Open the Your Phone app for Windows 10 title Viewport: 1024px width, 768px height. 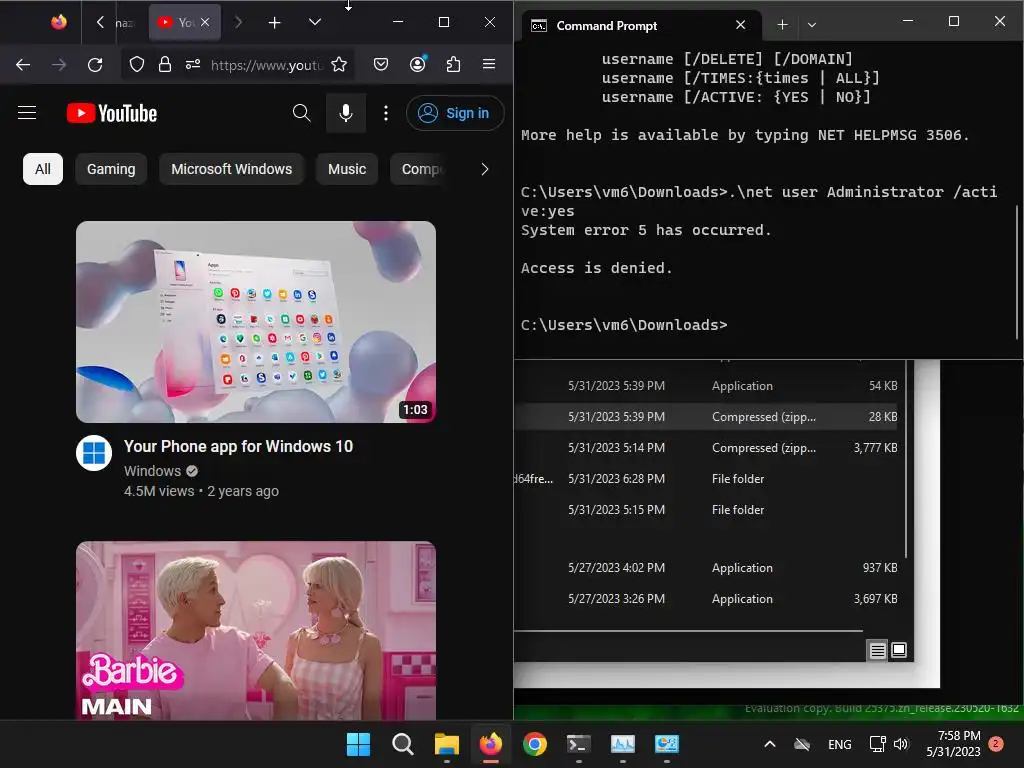[x=238, y=447]
